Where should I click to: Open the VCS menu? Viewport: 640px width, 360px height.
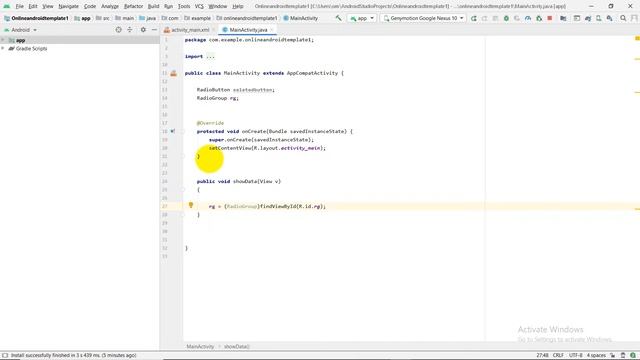pyautogui.click(x=199, y=6)
